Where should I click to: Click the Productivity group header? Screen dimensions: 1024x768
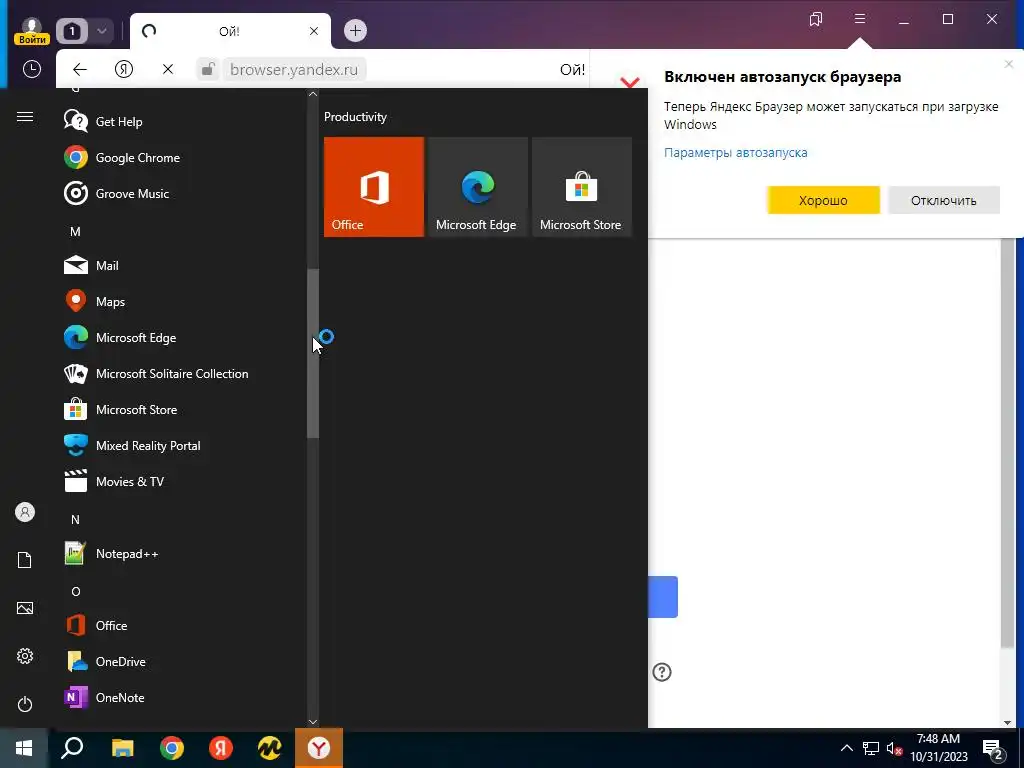[x=355, y=117]
